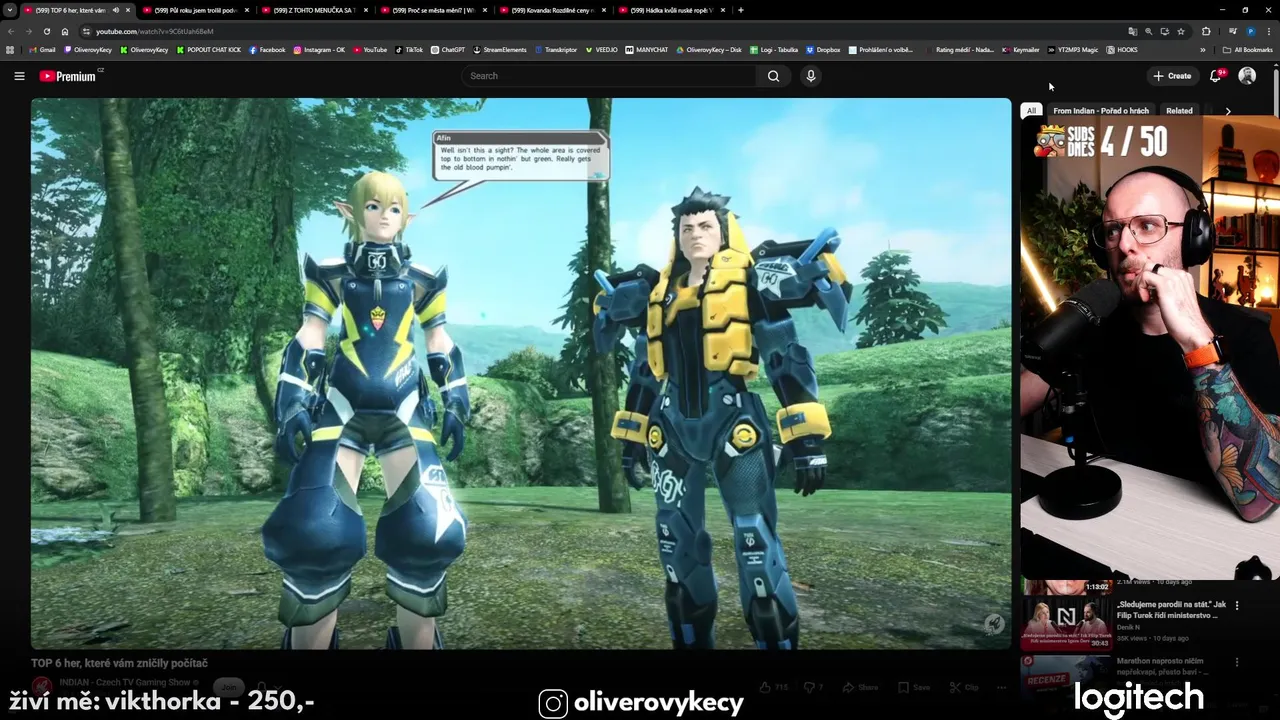Mute the playing 'TOP 6 her' tab
The height and width of the screenshot is (720, 1280).
(x=115, y=10)
